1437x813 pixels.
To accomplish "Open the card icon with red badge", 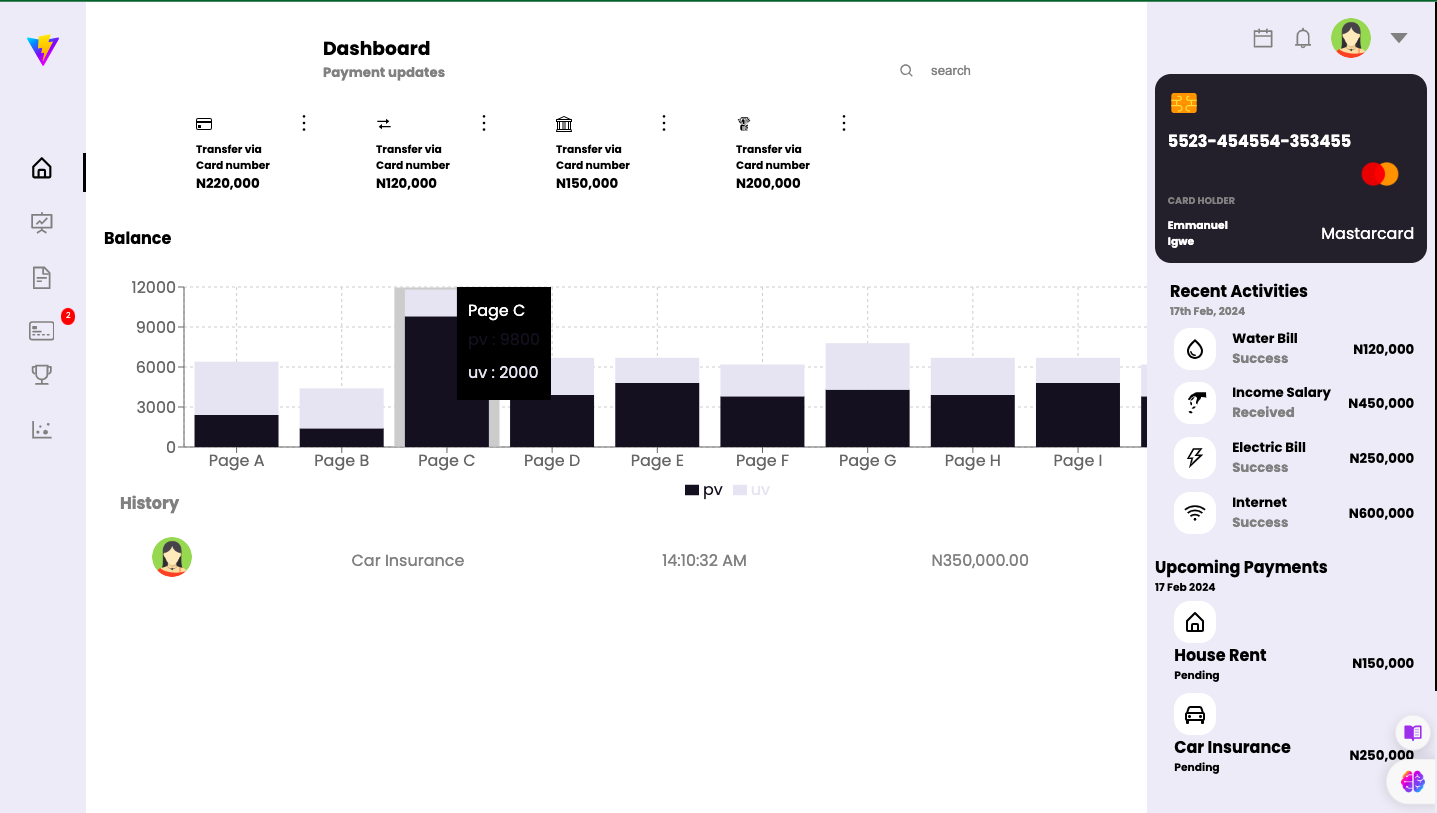I will (x=41, y=331).
